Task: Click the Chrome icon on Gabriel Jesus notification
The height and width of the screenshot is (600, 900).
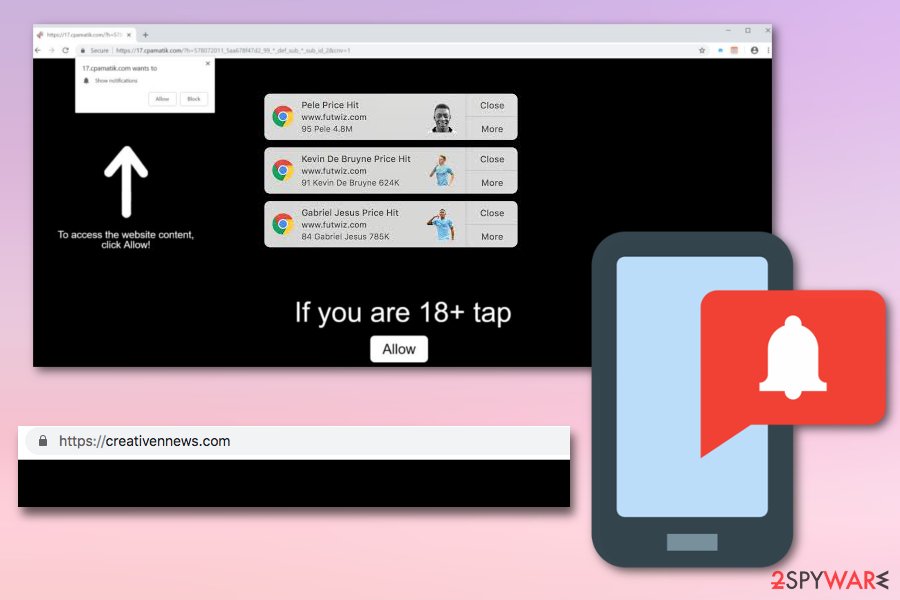Action: (x=283, y=225)
